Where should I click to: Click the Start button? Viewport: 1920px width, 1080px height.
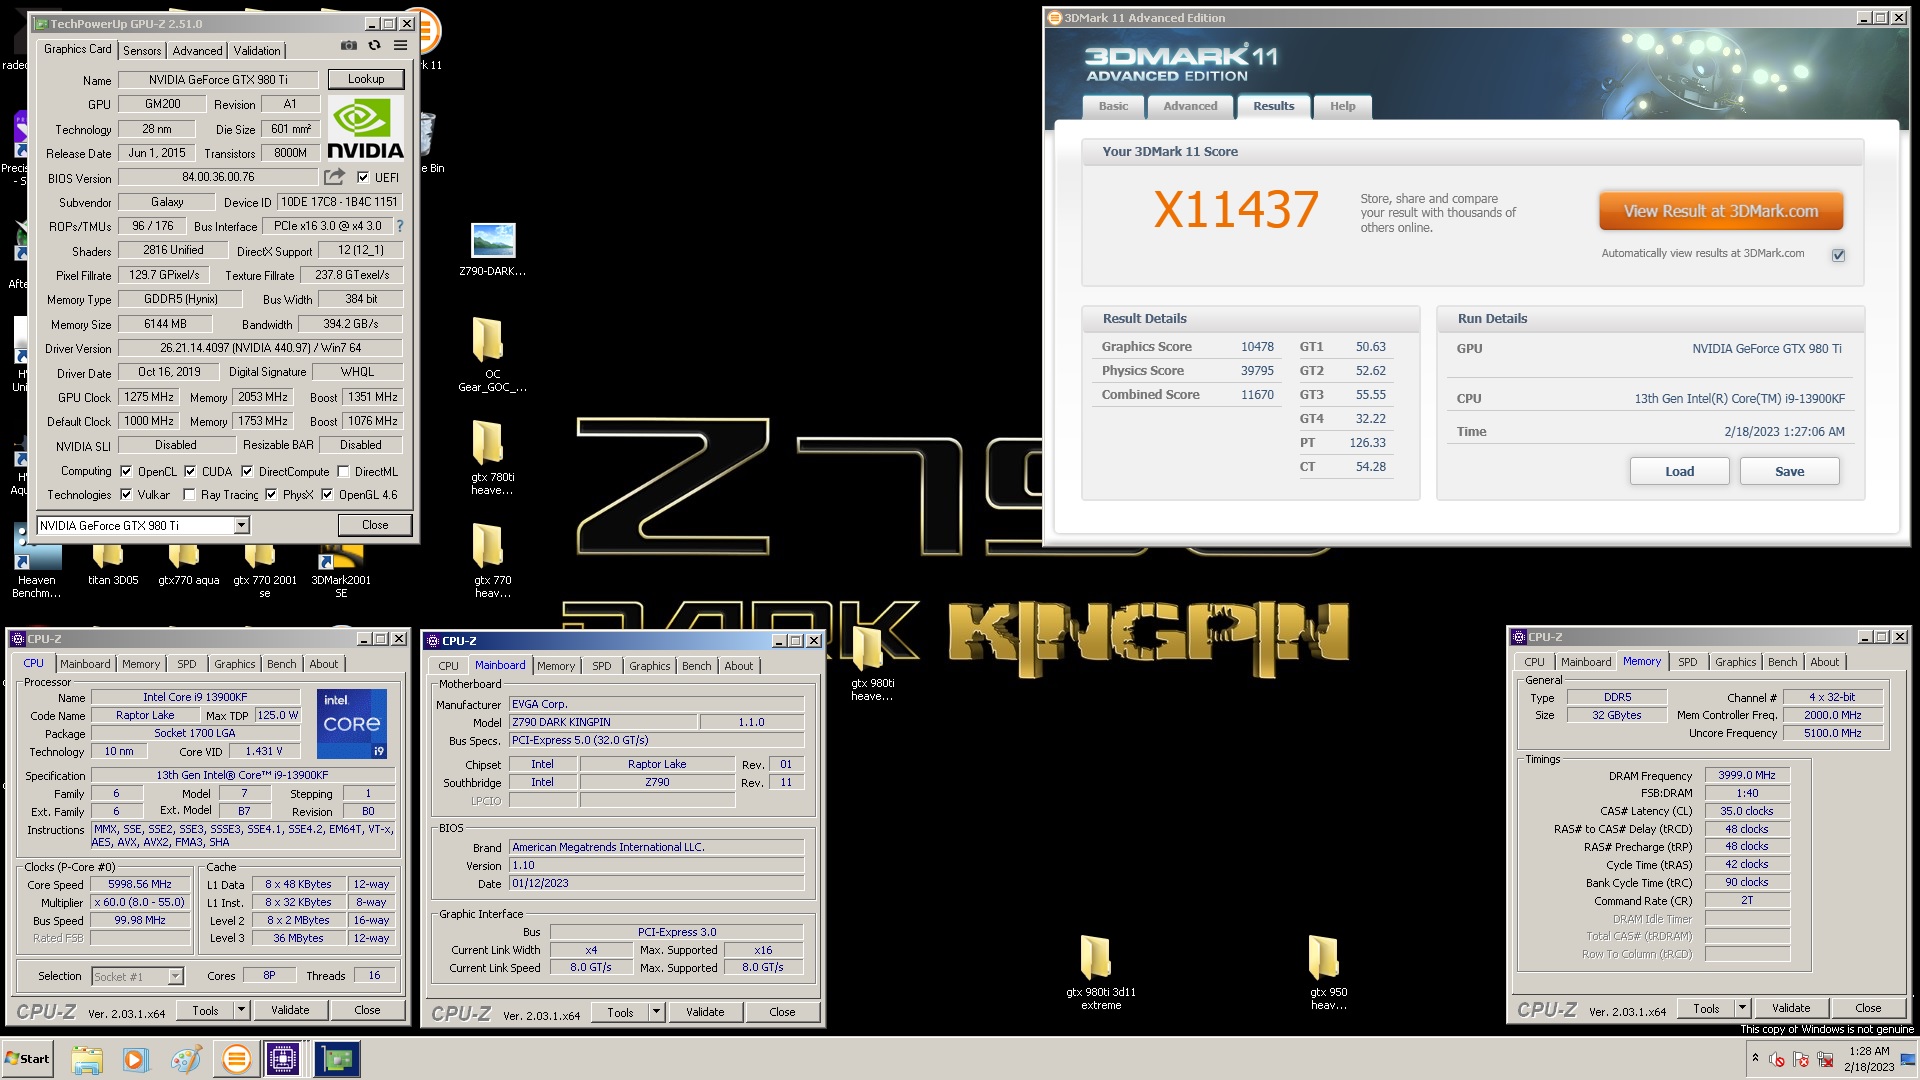pyautogui.click(x=27, y=1059)
